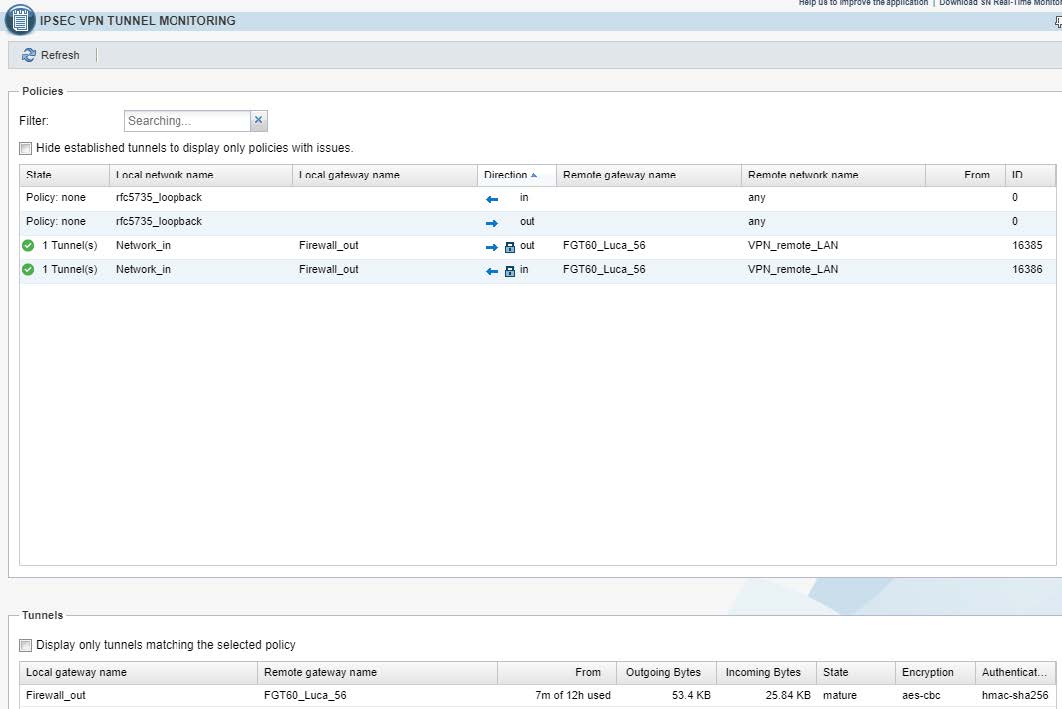Sort tunnels by Authentication header
The image size is (1062, 709).
click(1015, 672)
